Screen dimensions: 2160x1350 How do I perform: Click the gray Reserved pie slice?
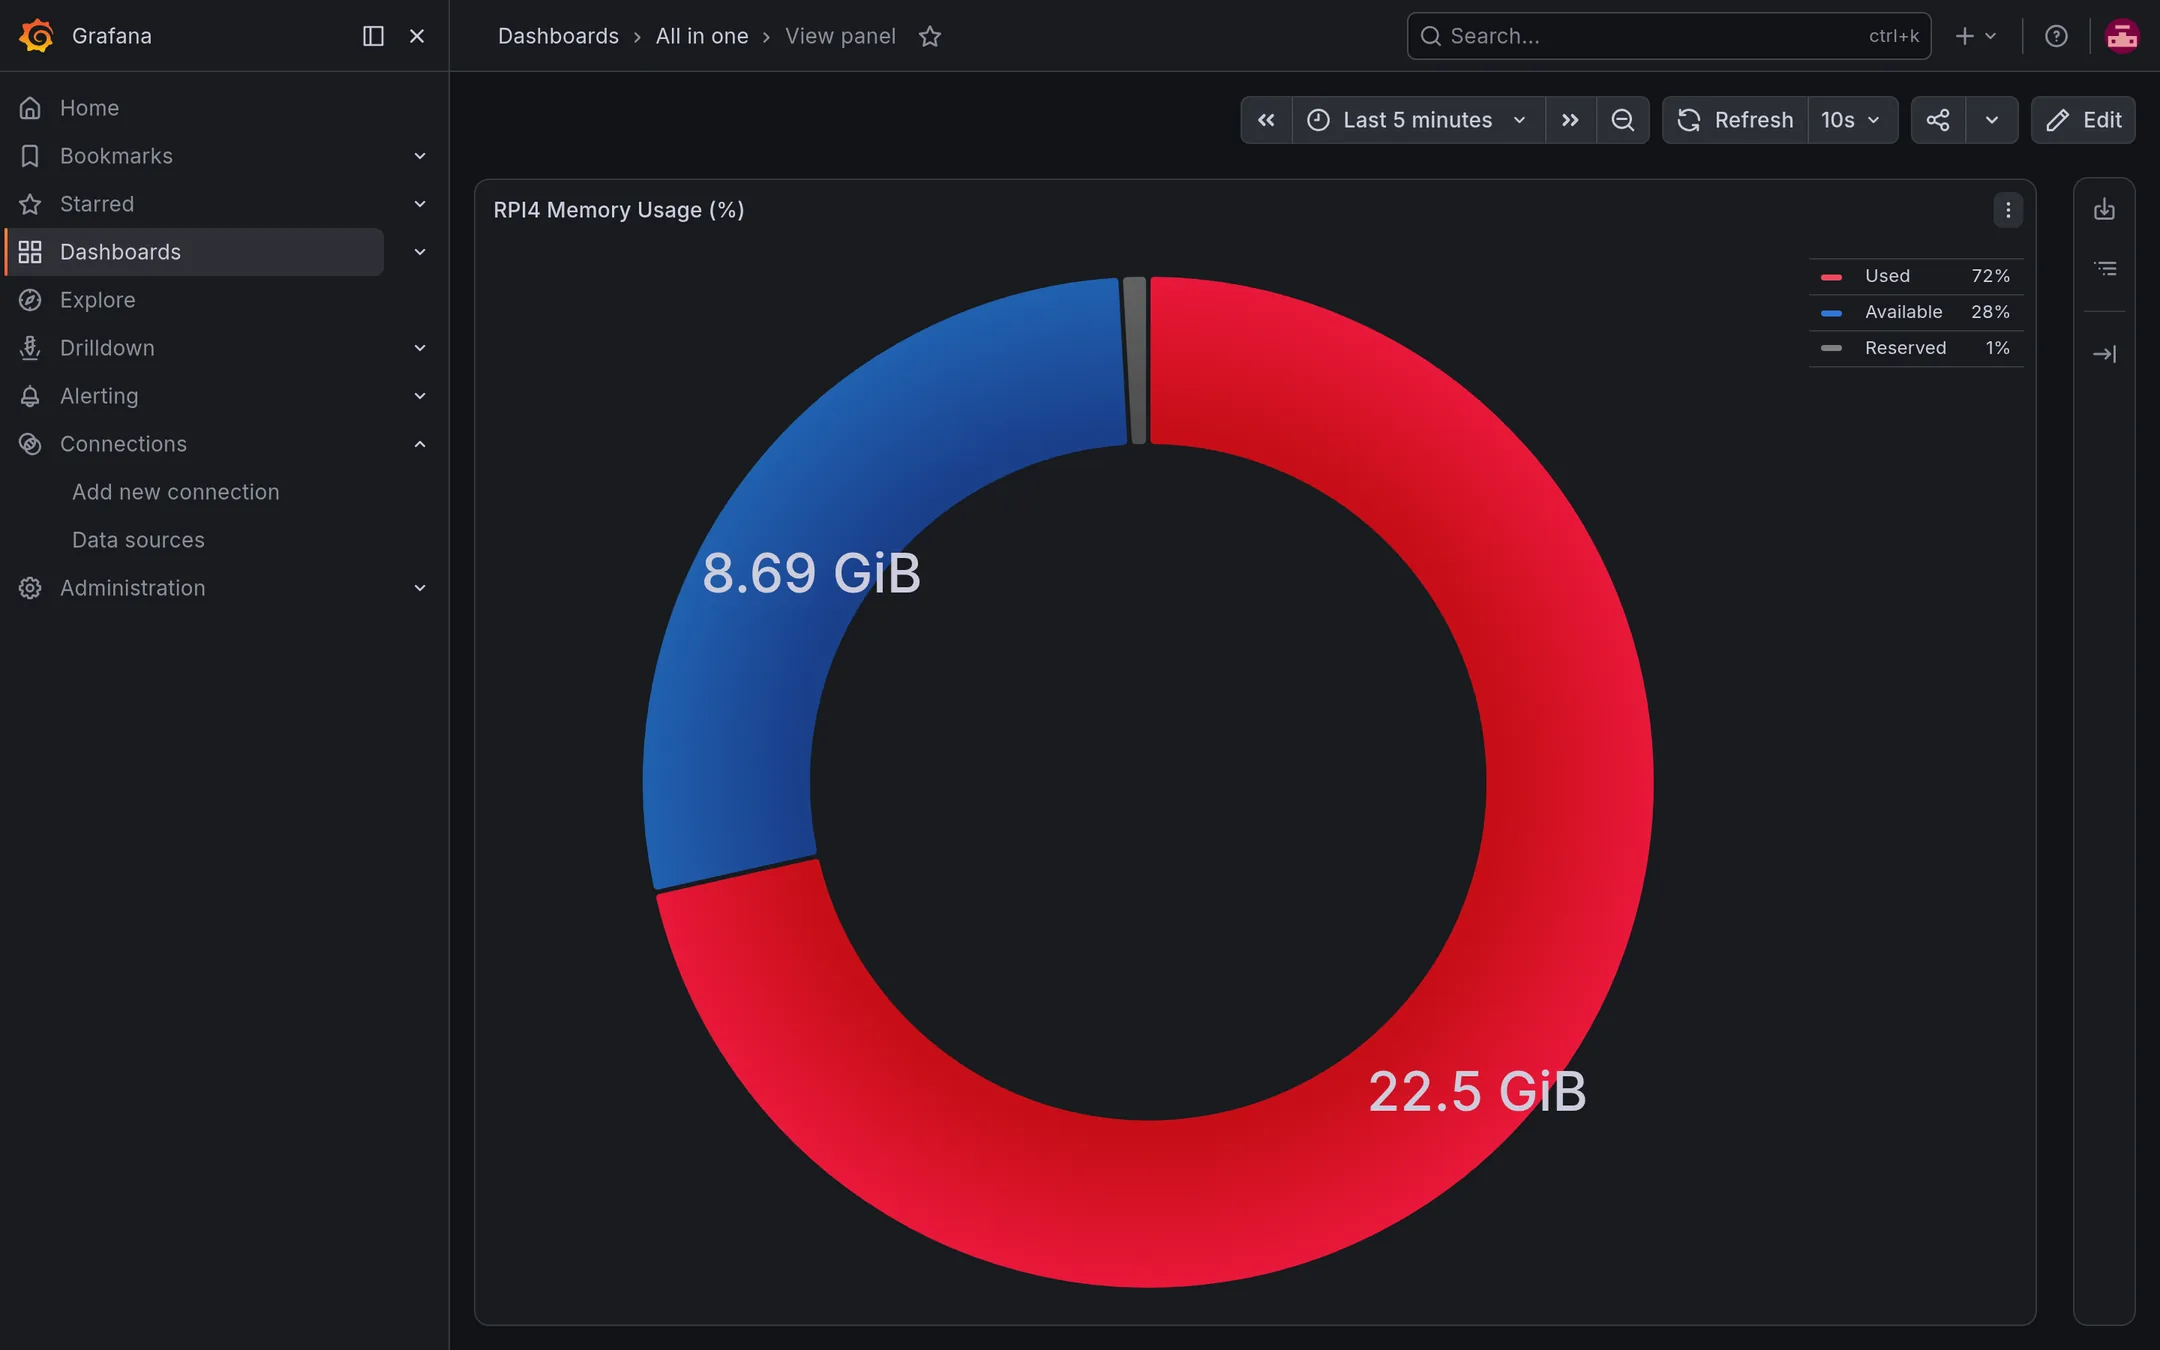coord(1135,360)
